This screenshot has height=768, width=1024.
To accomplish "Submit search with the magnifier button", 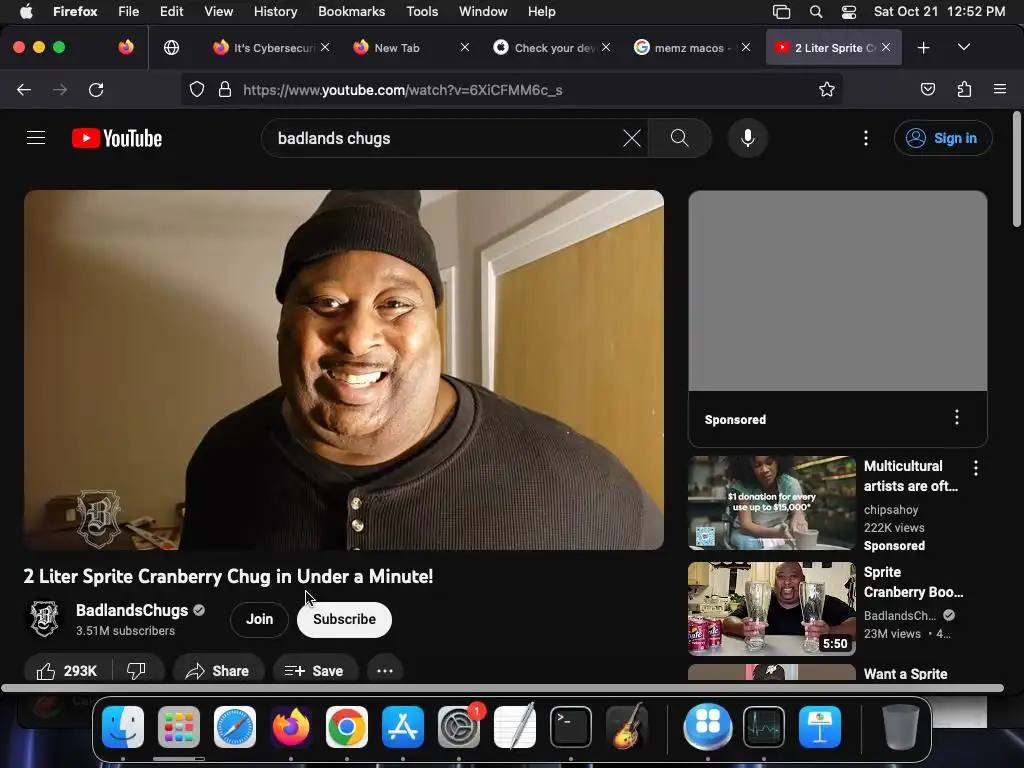I will tap(679, 138).
